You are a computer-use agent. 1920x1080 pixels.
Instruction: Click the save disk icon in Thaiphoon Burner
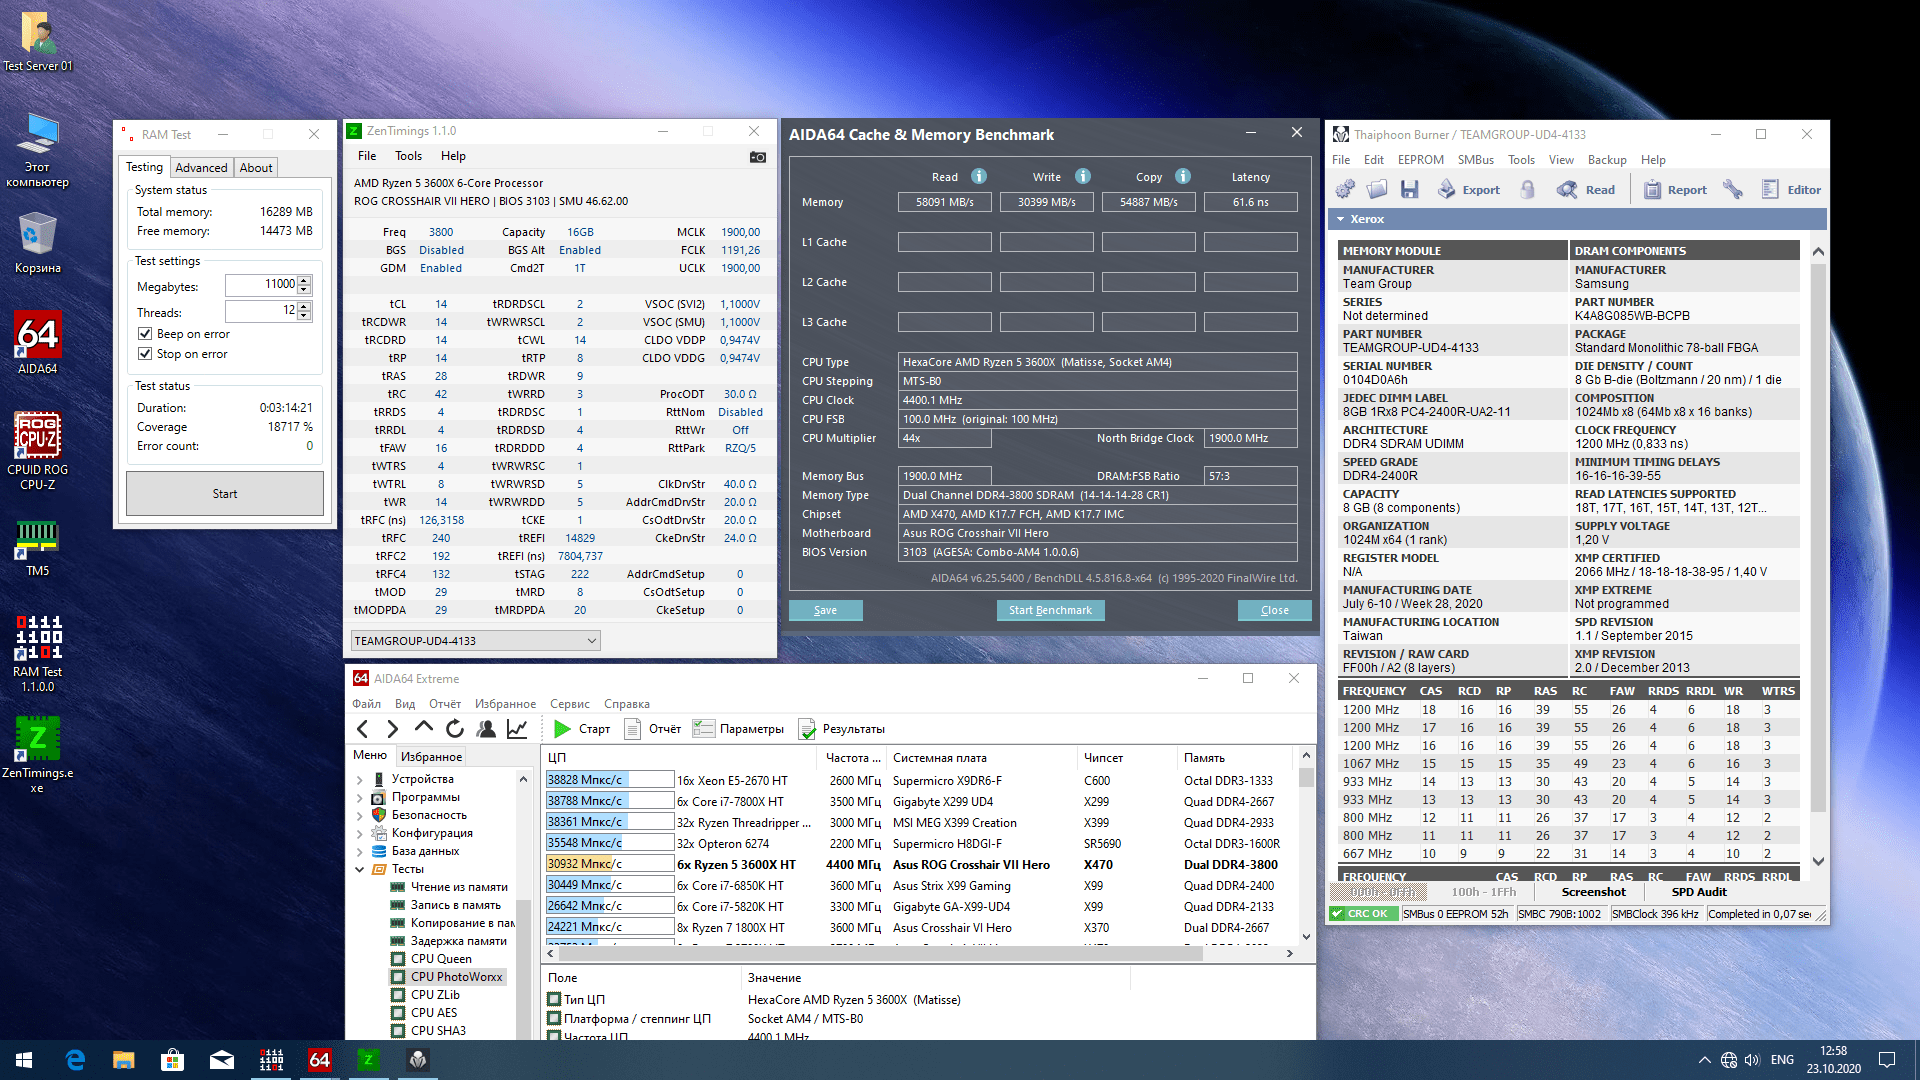point(1410,190)
